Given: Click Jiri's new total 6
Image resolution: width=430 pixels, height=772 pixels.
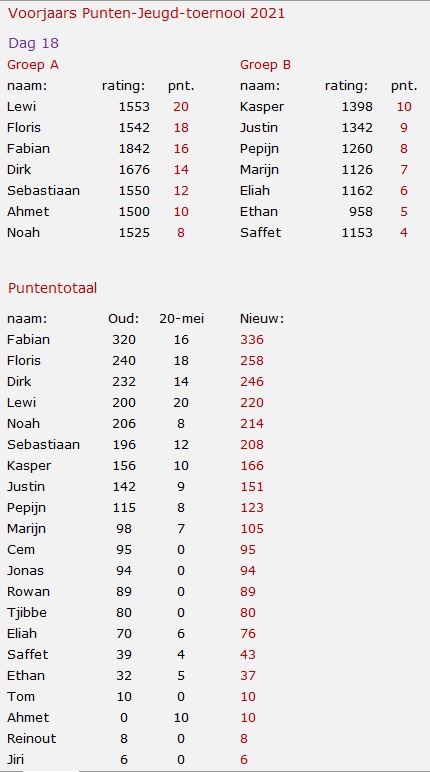Looking at the screenshot, I should click(244, 759).
